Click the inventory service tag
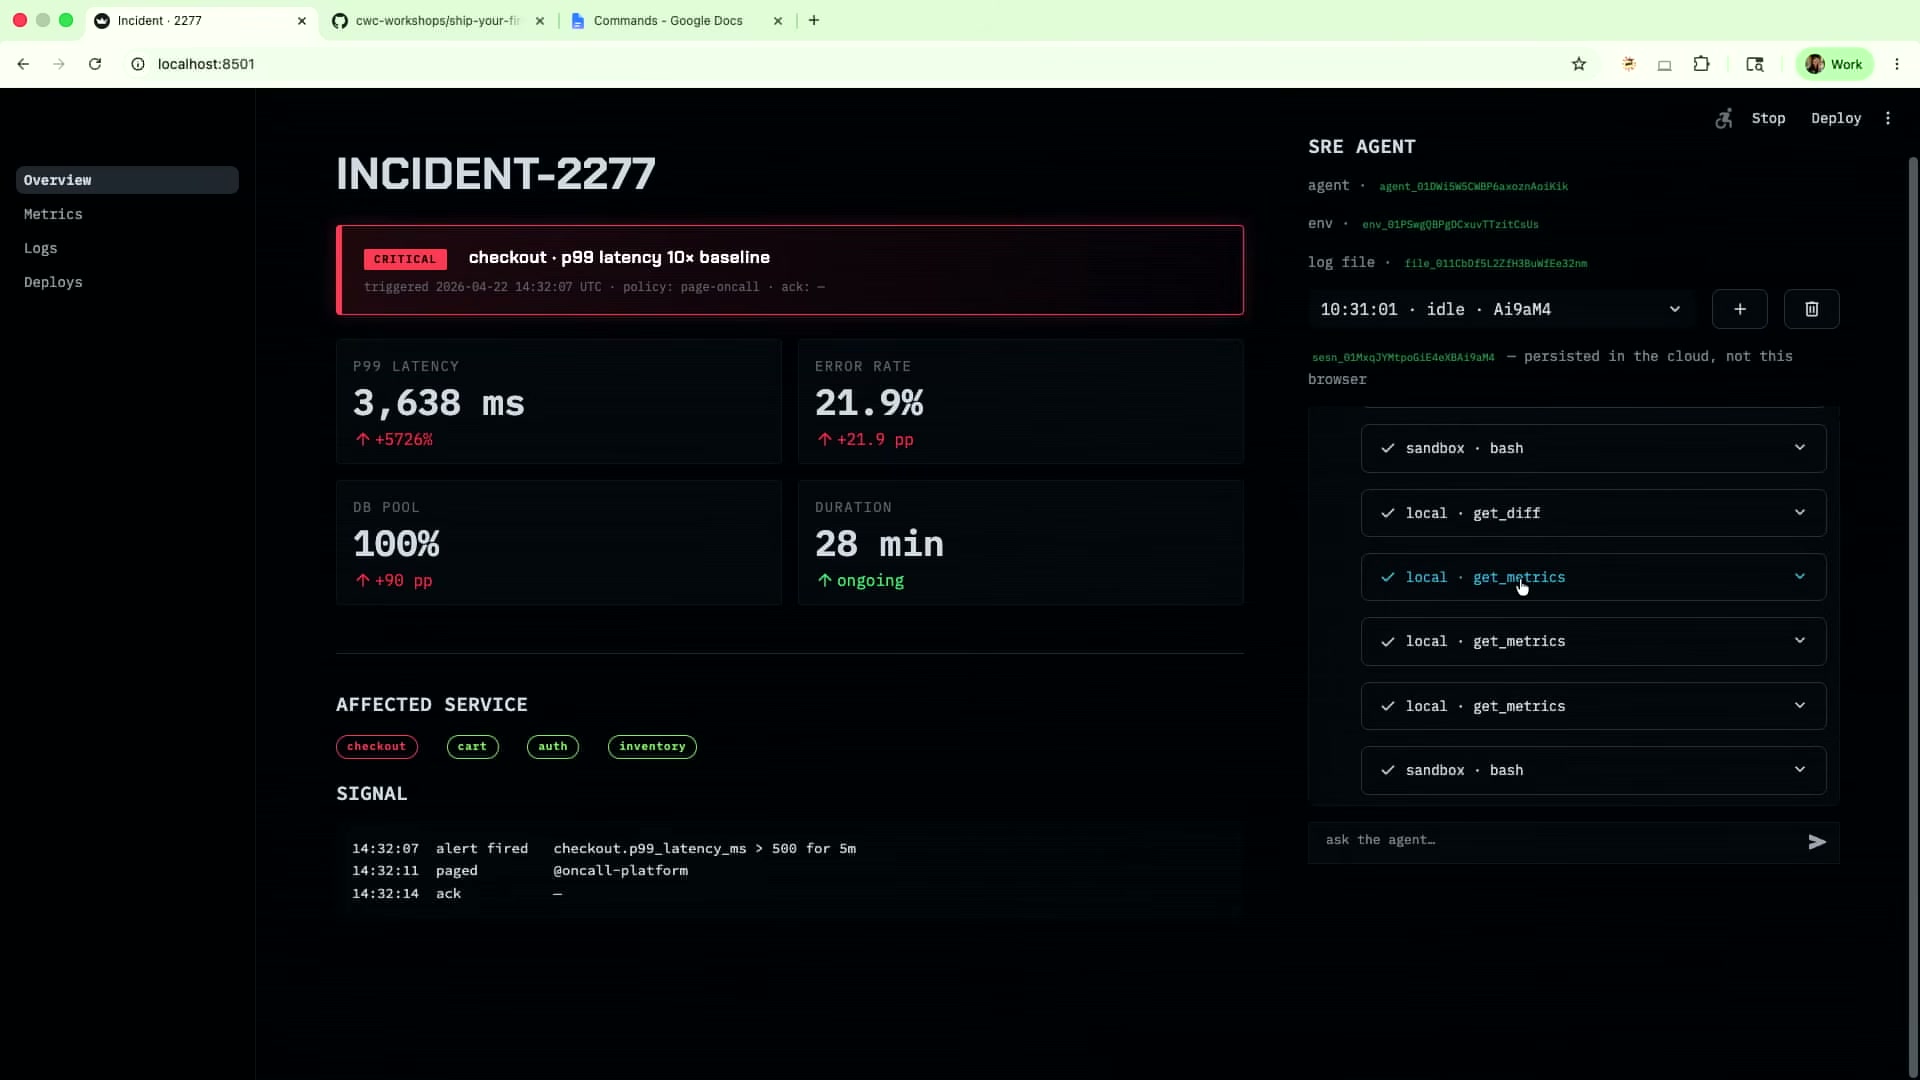The height and width of the screenshot is (1080, 1920). click(x=652, y=747)
